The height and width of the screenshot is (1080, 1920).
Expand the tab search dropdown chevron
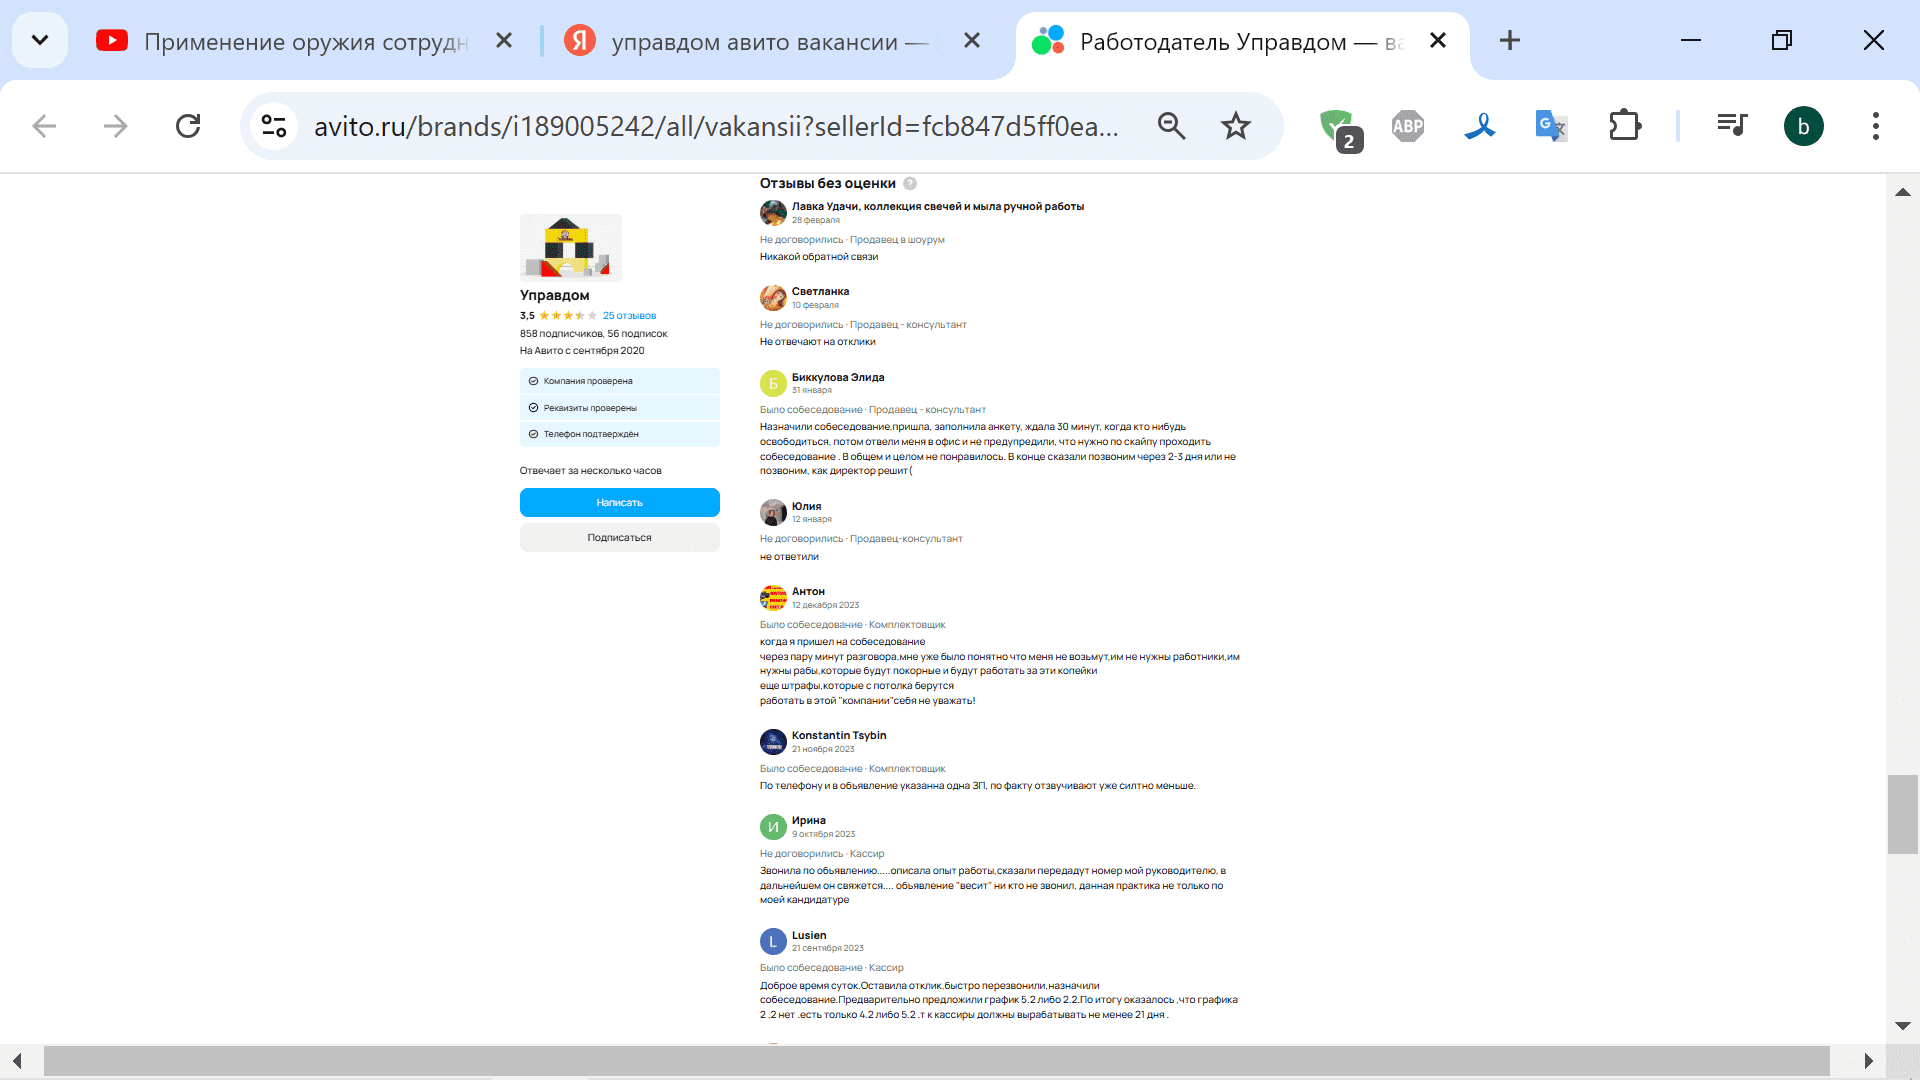40,41
